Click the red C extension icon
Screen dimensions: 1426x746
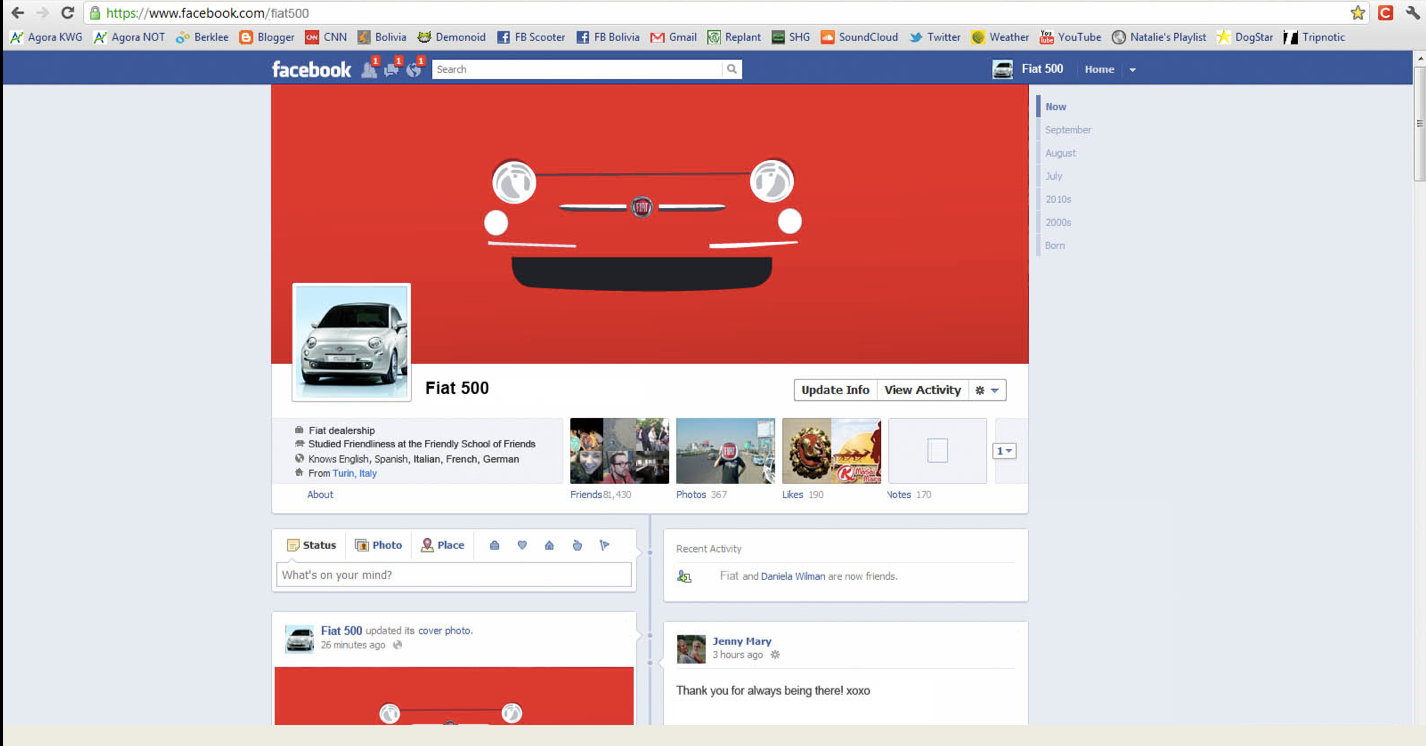(x=1385, y=13)
